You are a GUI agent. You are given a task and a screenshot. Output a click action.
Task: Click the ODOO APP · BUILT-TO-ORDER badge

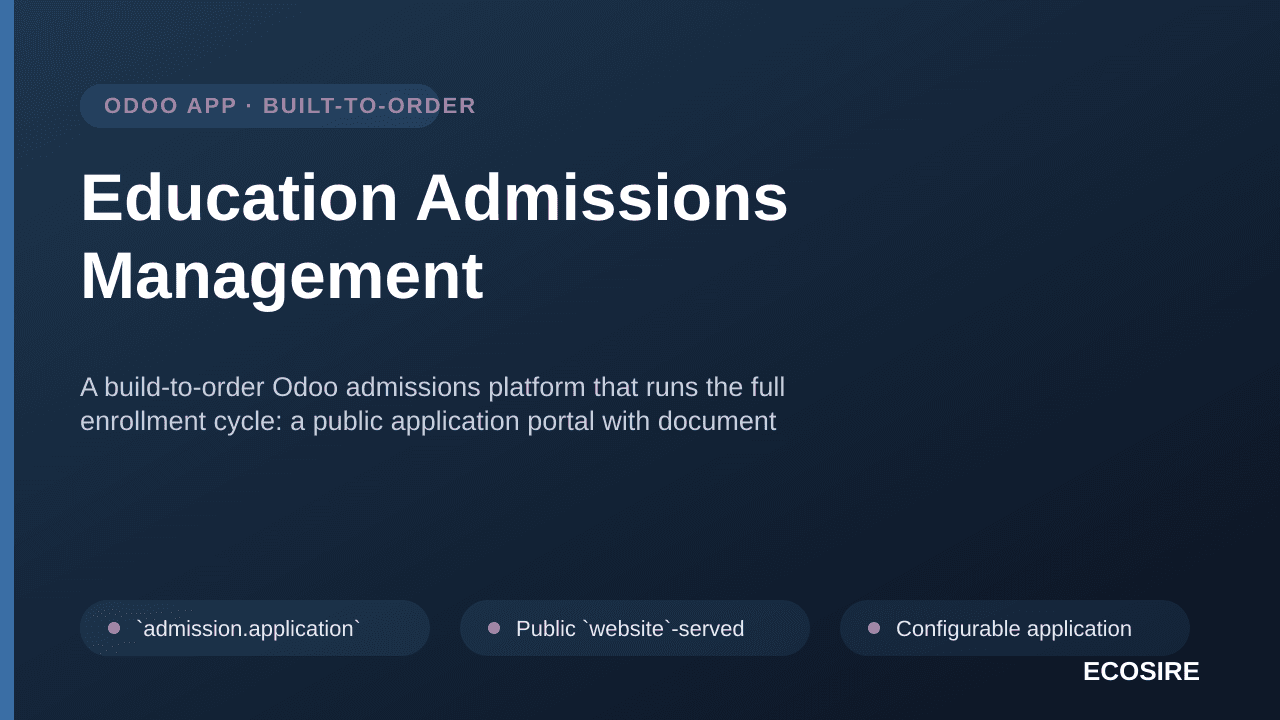tap(260, 106)
